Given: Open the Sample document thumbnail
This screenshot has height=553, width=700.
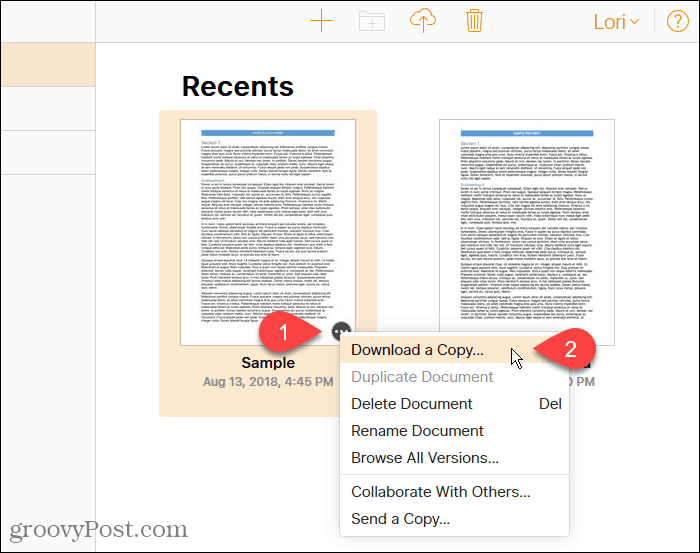Looking at the screenshot, I should [268, 232].
